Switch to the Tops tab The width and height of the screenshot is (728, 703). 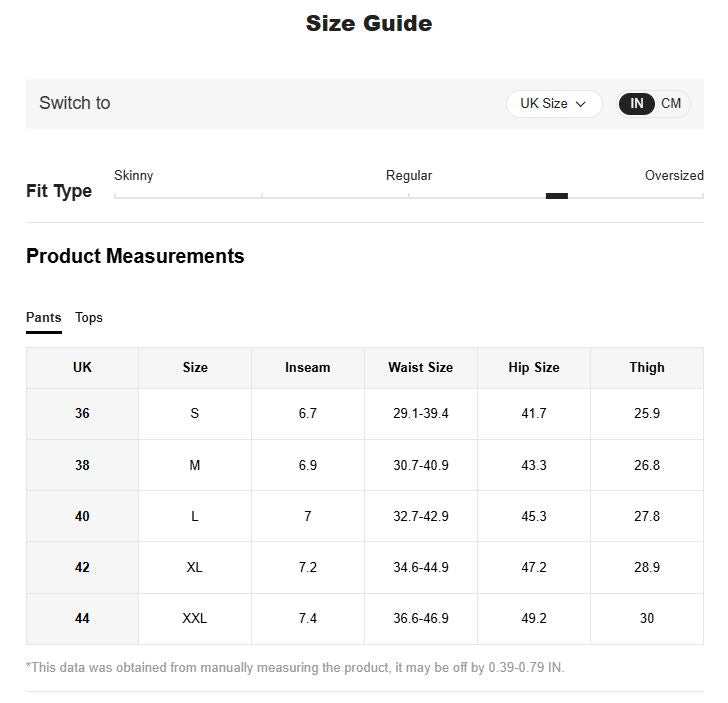pyautogui.click(x=89, y=318)
